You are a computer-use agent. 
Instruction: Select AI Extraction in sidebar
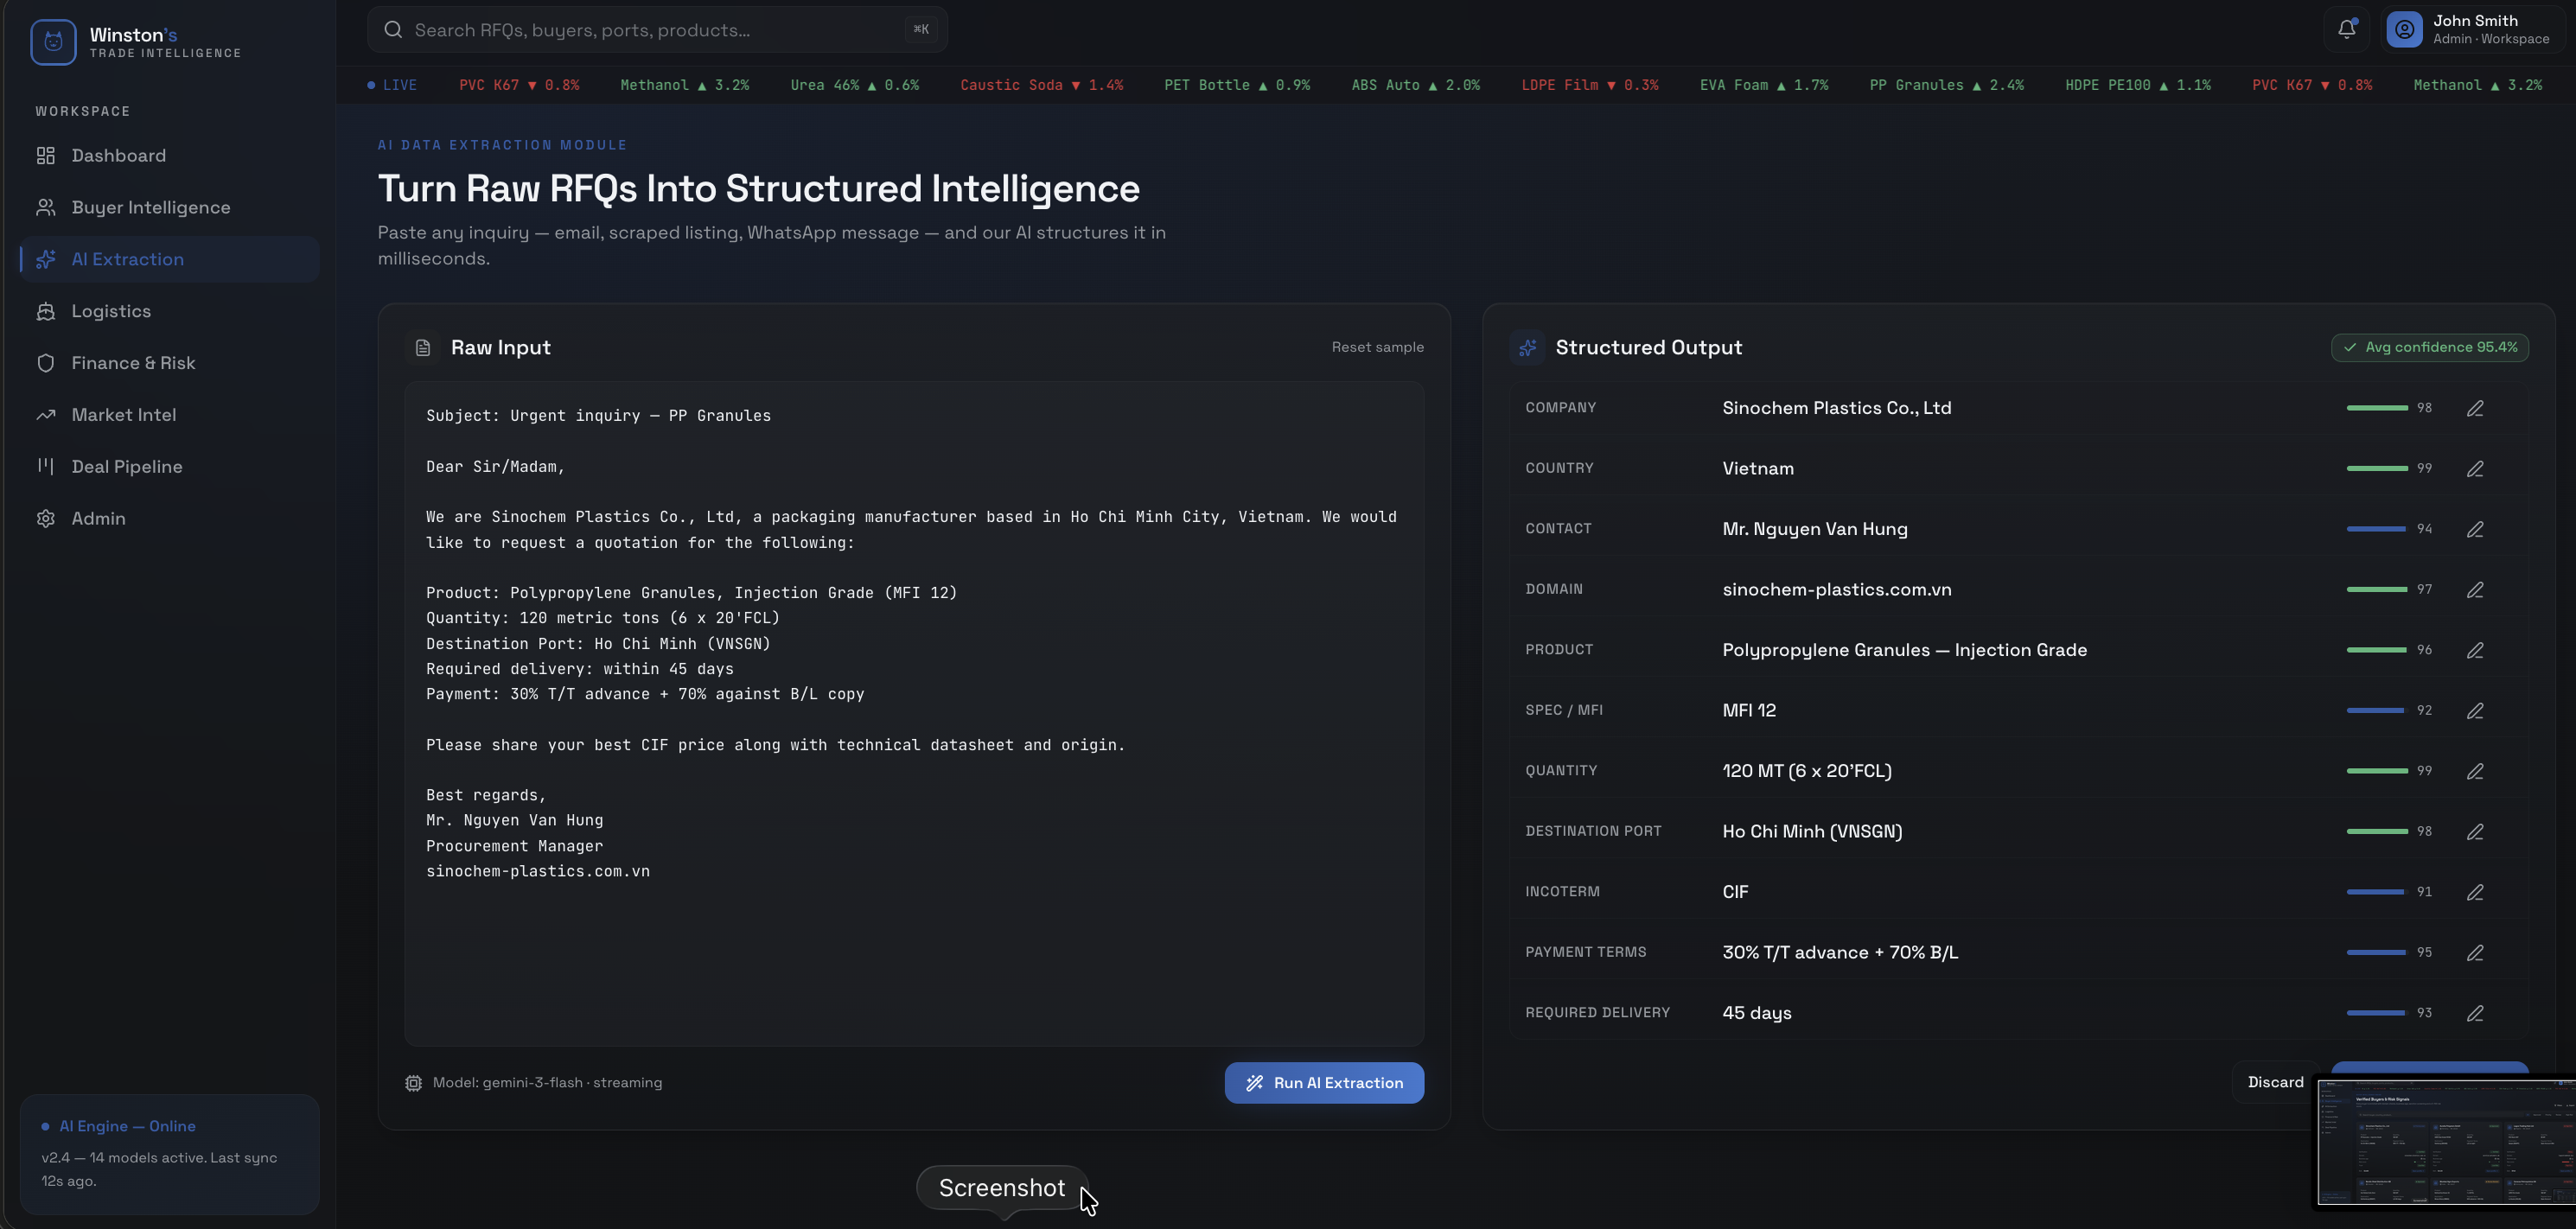169,259
